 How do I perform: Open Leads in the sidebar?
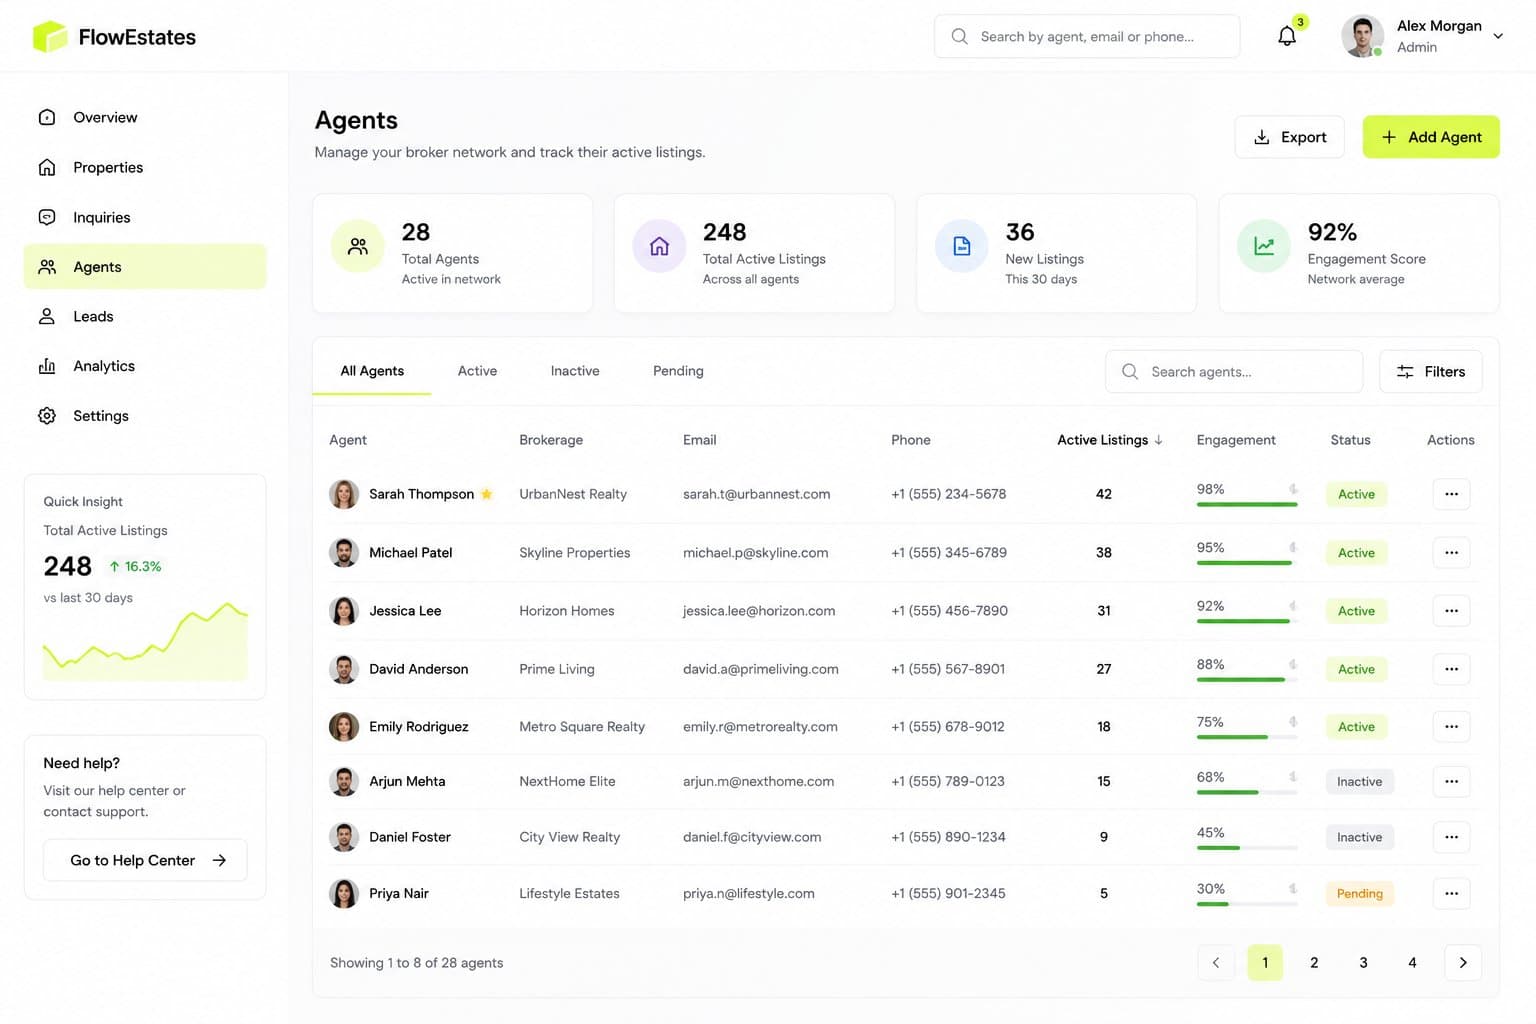coord(145,316)
